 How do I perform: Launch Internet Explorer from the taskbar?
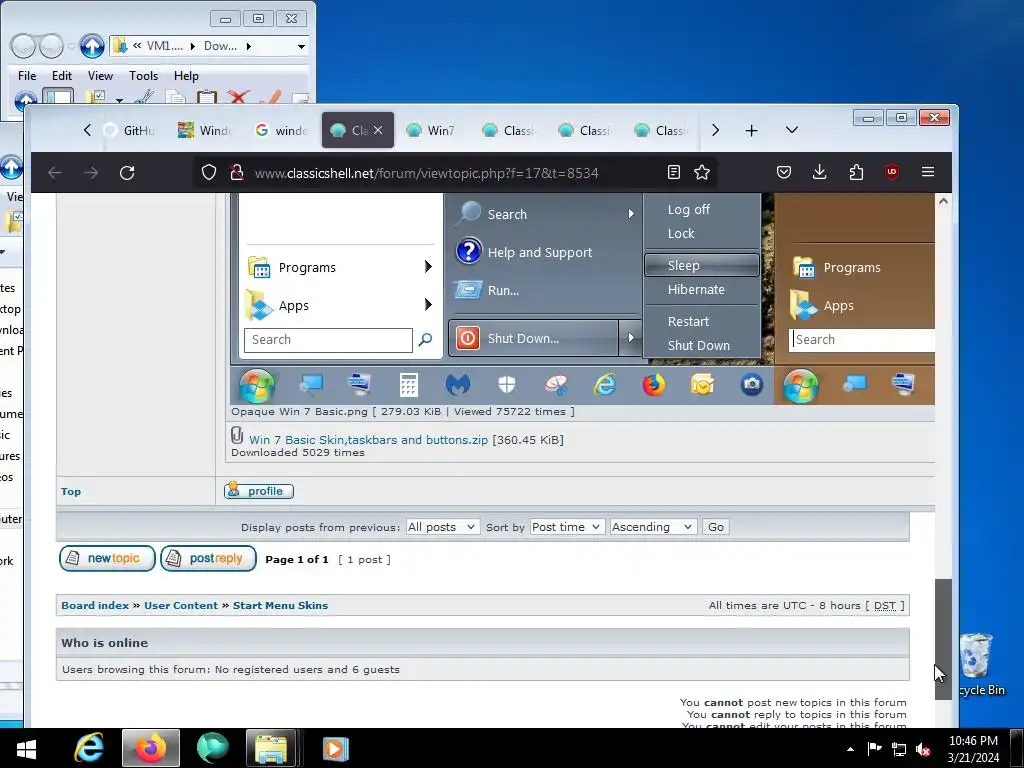coord(89,748)
